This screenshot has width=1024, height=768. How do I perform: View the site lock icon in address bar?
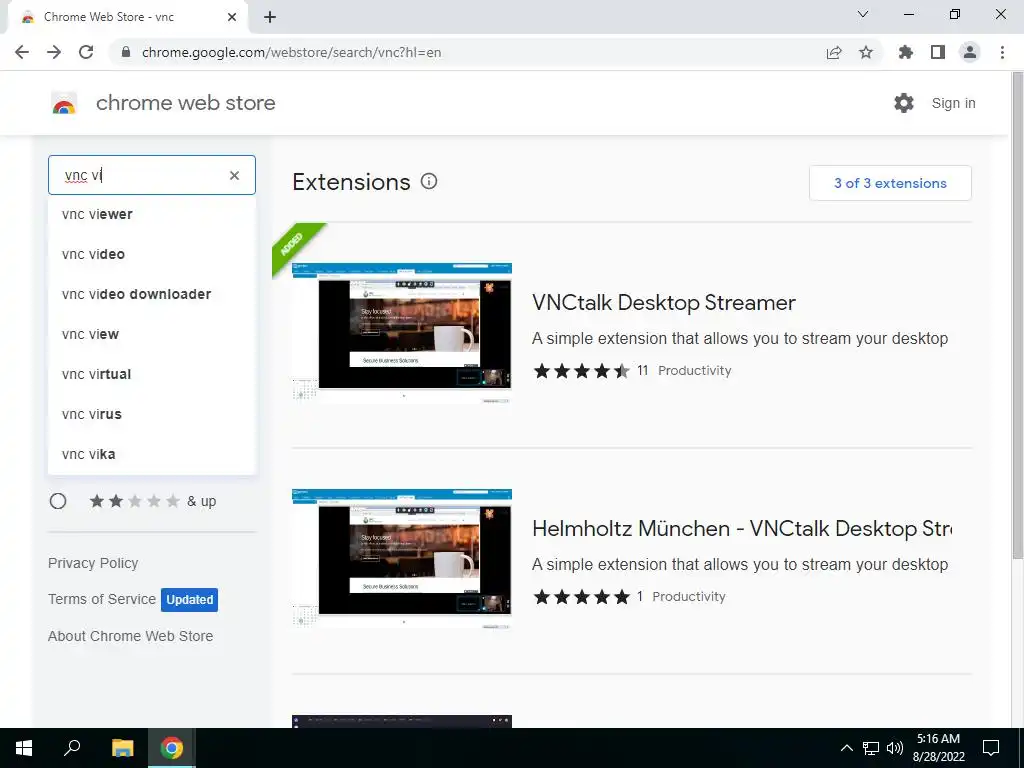point(126,52)
